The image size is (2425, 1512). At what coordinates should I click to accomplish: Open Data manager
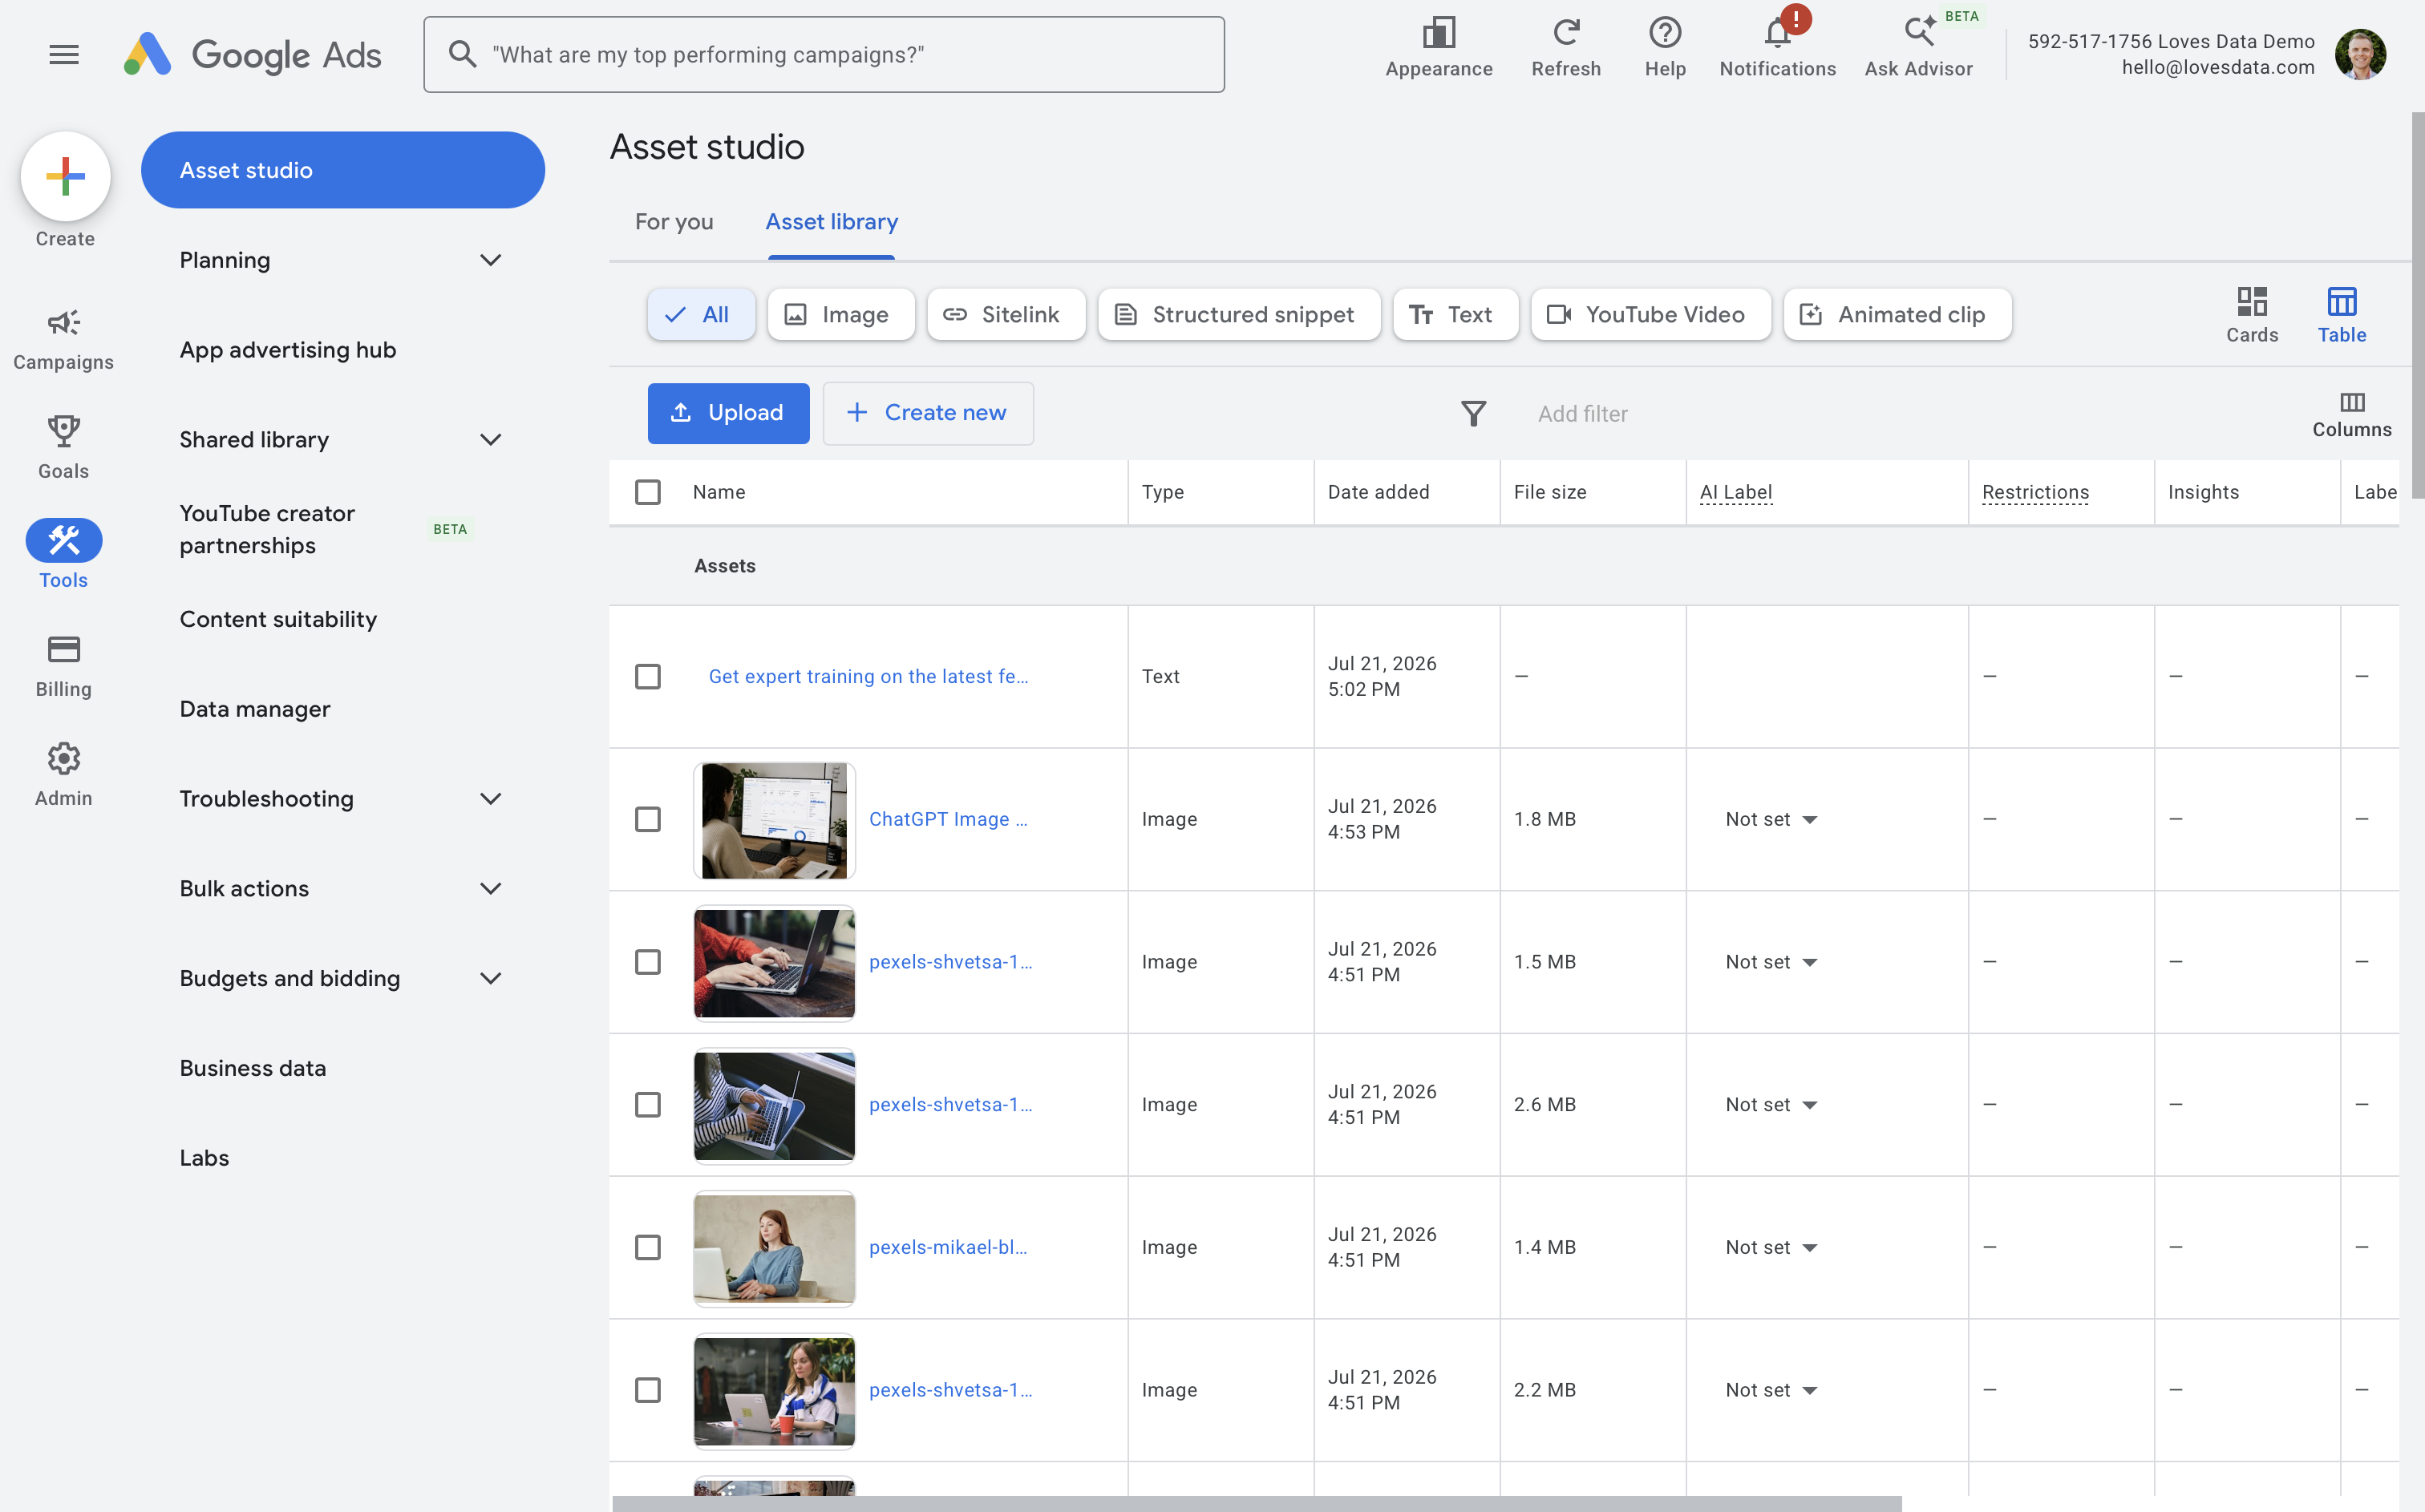(255, 709)
